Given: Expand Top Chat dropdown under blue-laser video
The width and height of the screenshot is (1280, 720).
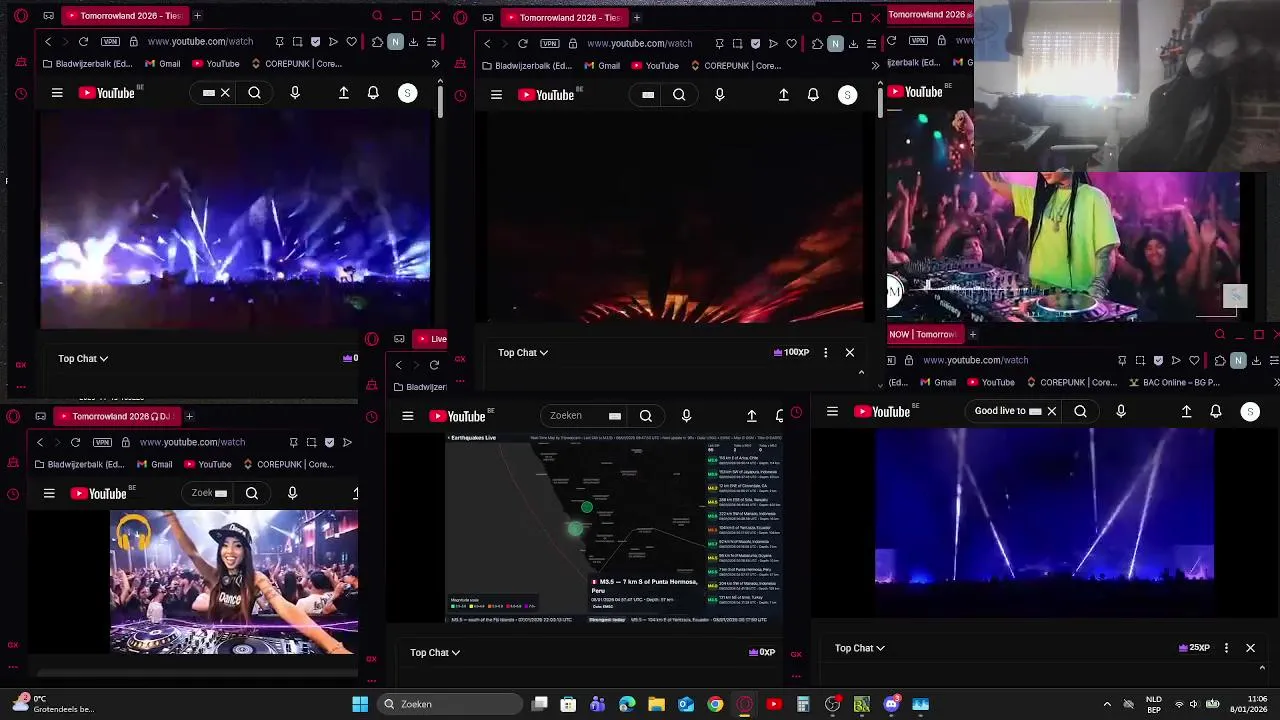Looking at the screenshot, I should (x=83, y=358).
